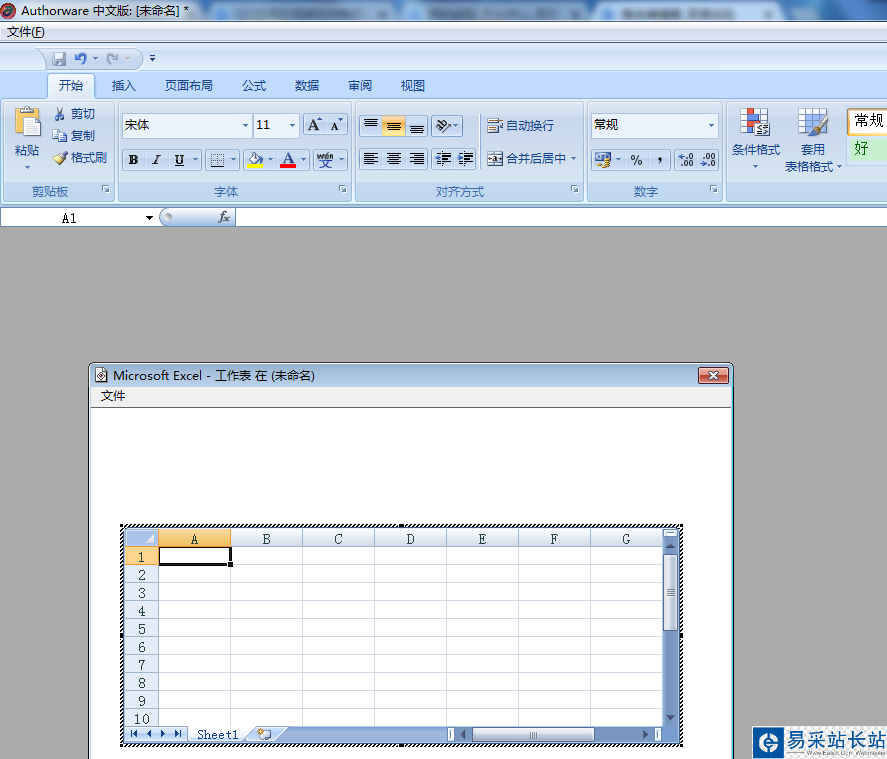887x759 pixels.
Task: Open Customize Quick Access Toolbar dropdown
Action: 152,58
